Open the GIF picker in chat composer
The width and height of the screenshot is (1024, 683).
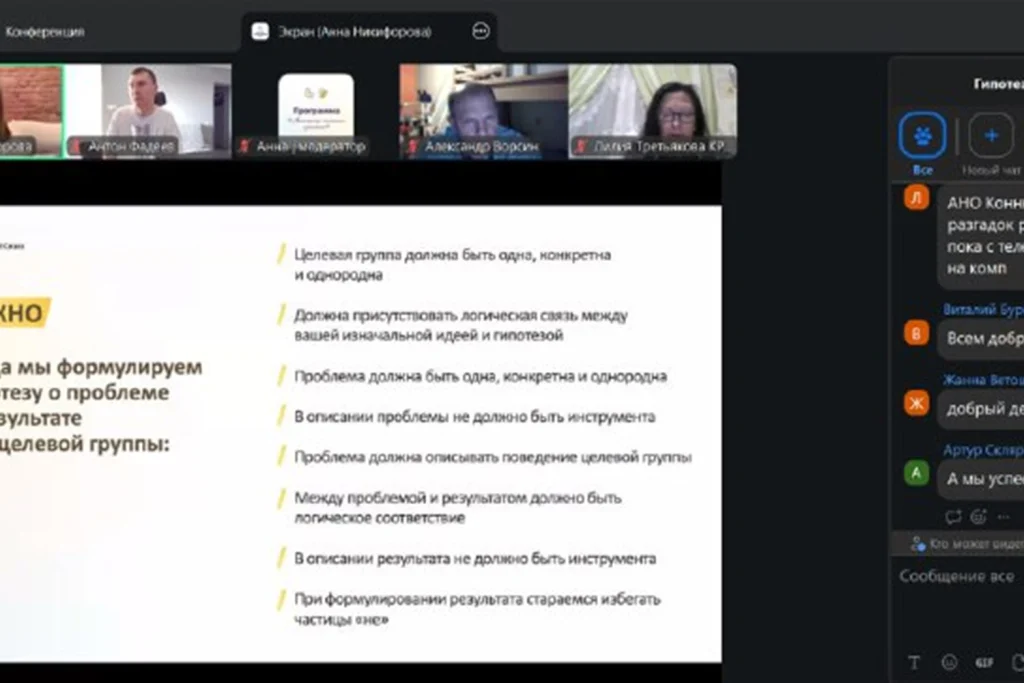tap(984, 663)
